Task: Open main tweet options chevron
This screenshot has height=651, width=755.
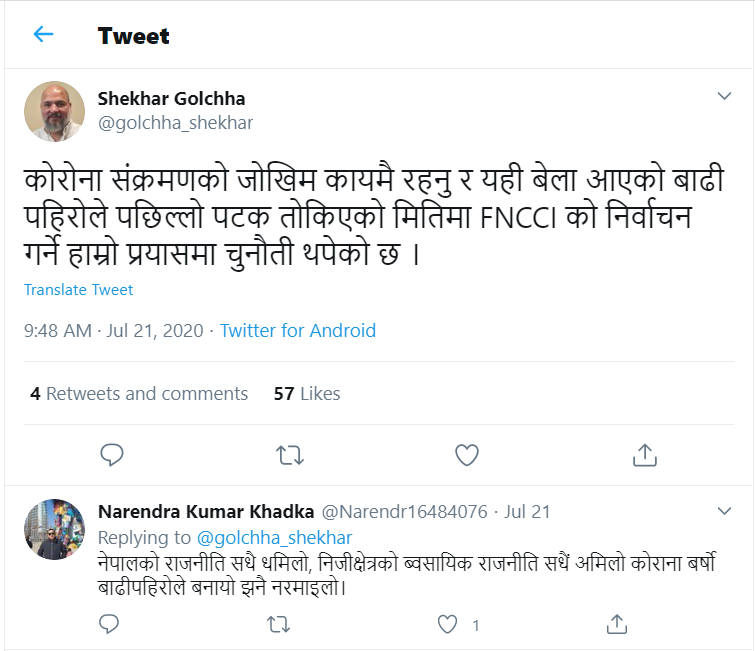Action: [726, 96]
